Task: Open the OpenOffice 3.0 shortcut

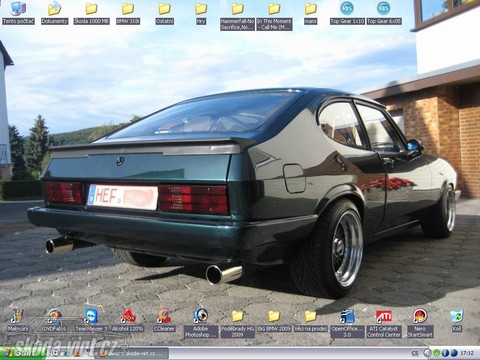Action: tap(347, 323)
